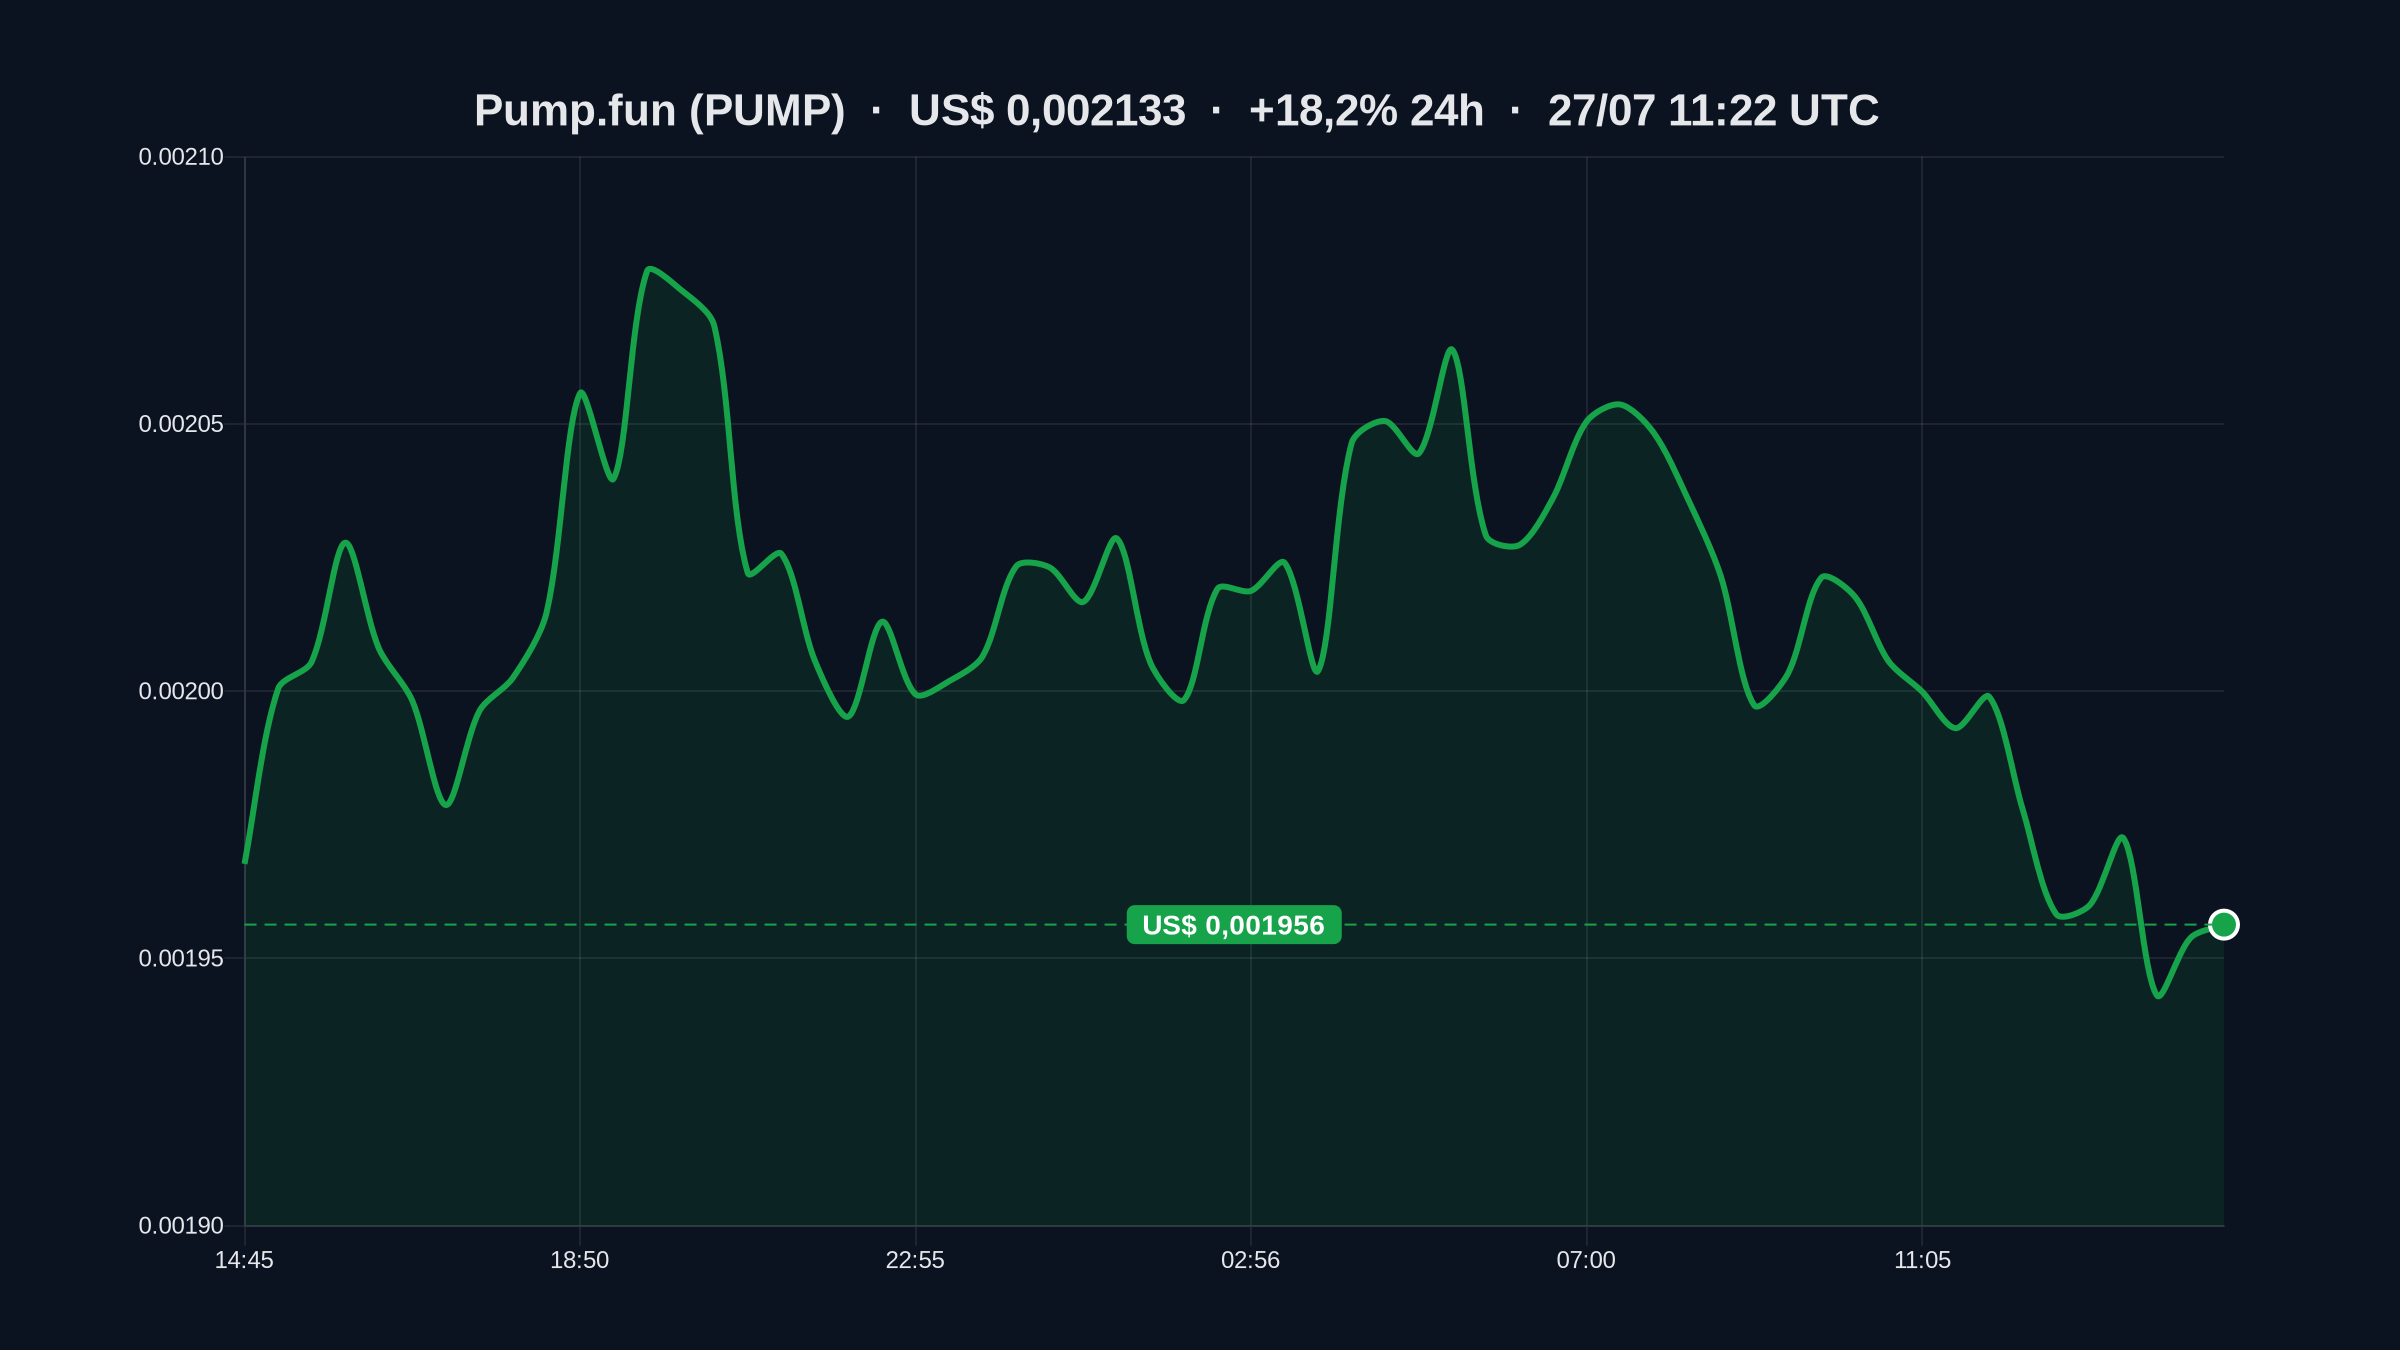
Task: Click the 0.00190 y-axis label
Action: [x=181, y=1225]
